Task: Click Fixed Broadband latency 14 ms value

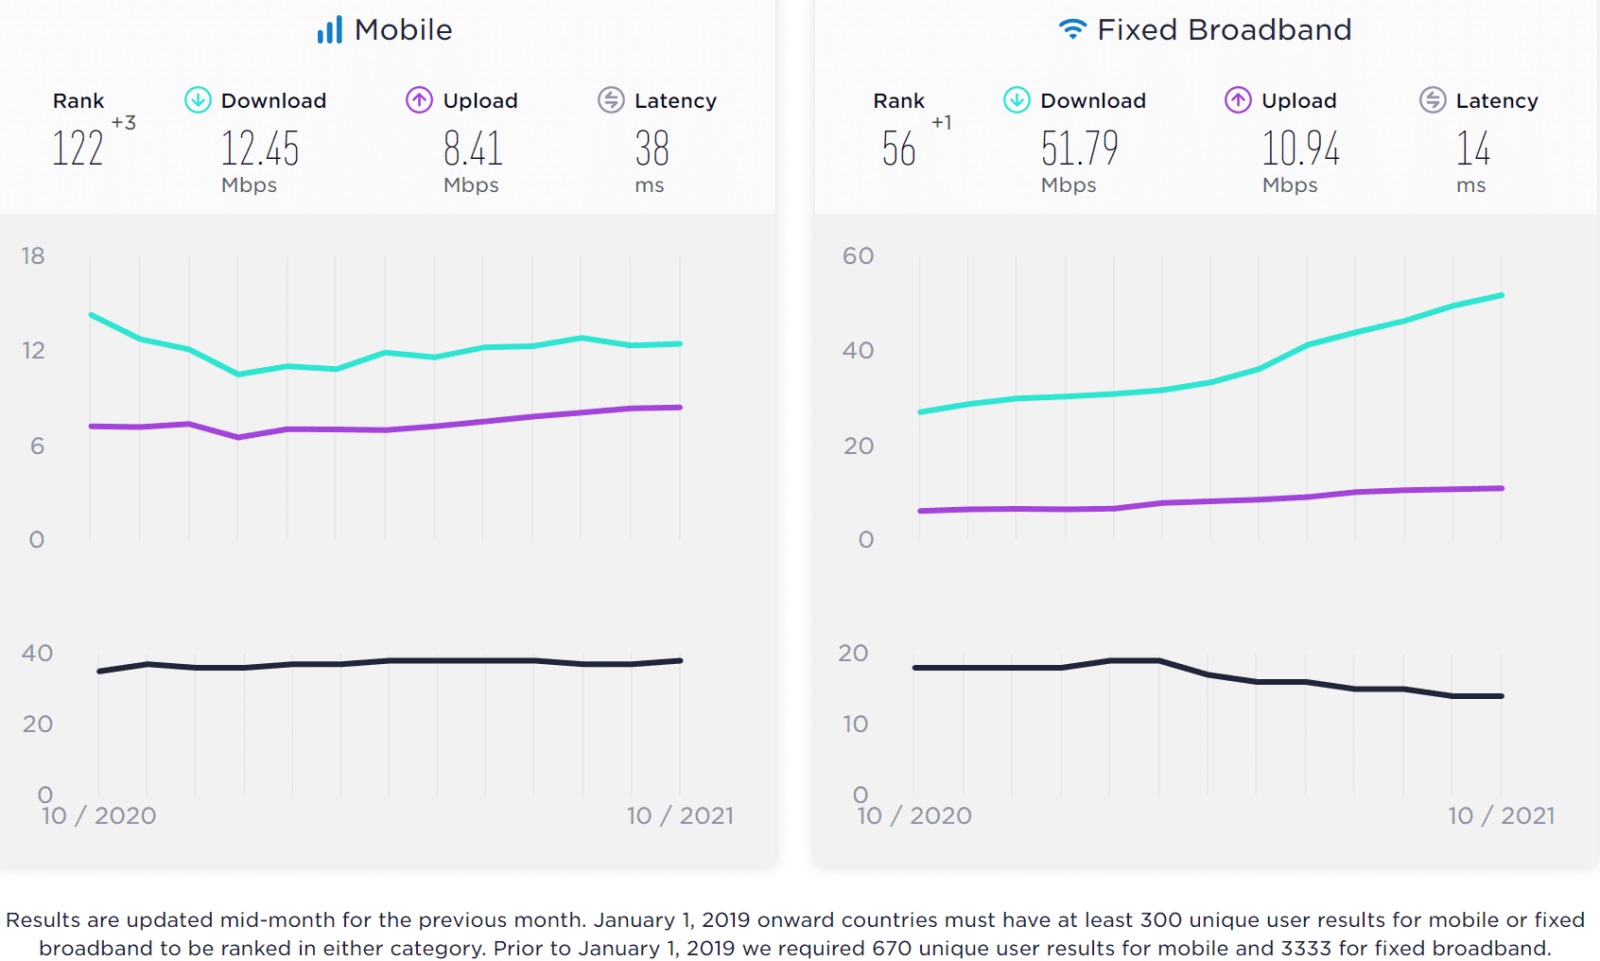Action: point(1473,149)
